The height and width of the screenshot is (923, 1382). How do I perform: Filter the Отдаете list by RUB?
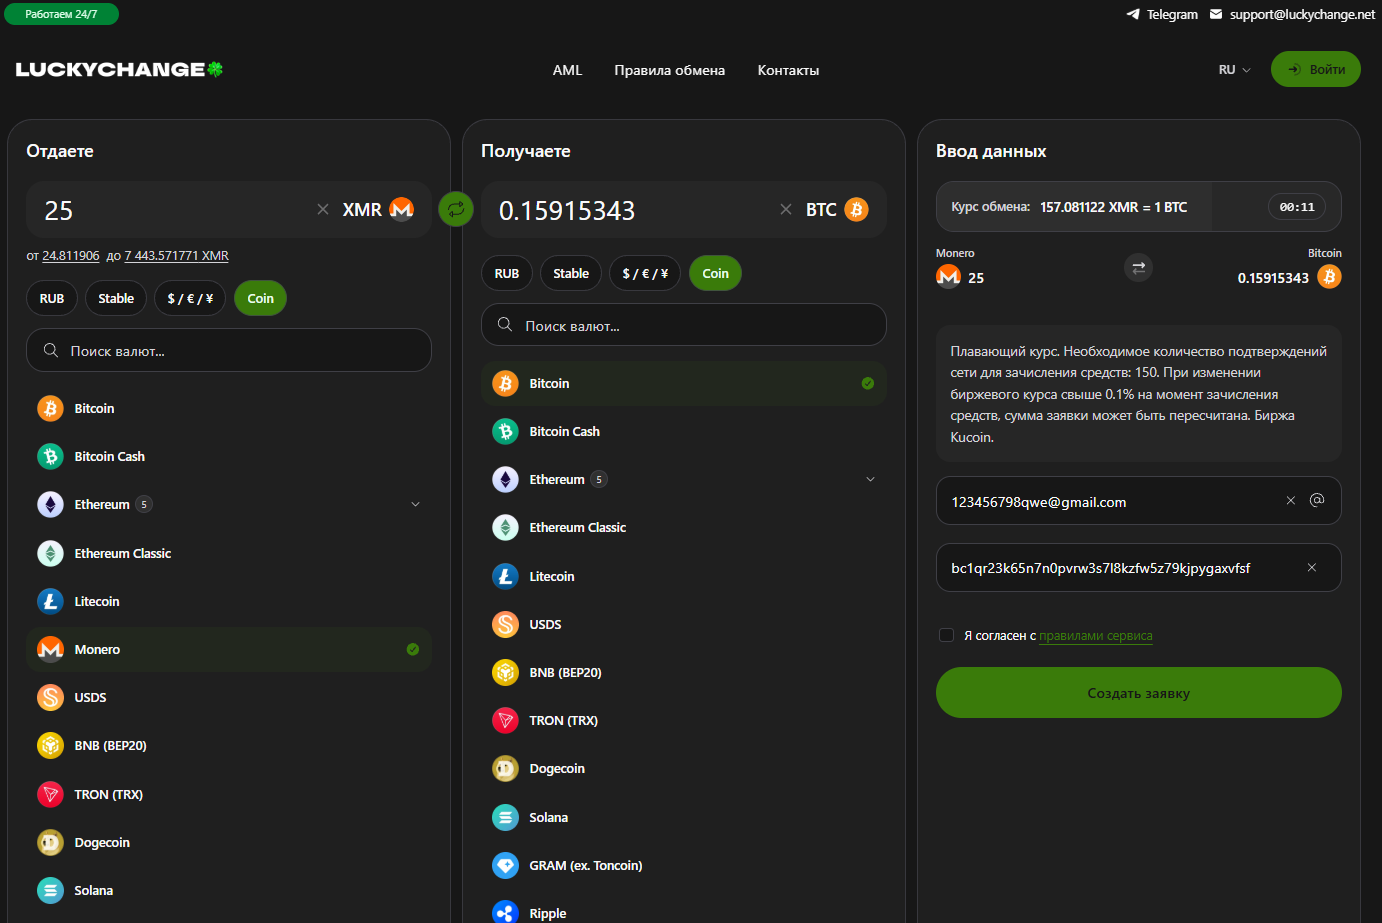[52, 298]
